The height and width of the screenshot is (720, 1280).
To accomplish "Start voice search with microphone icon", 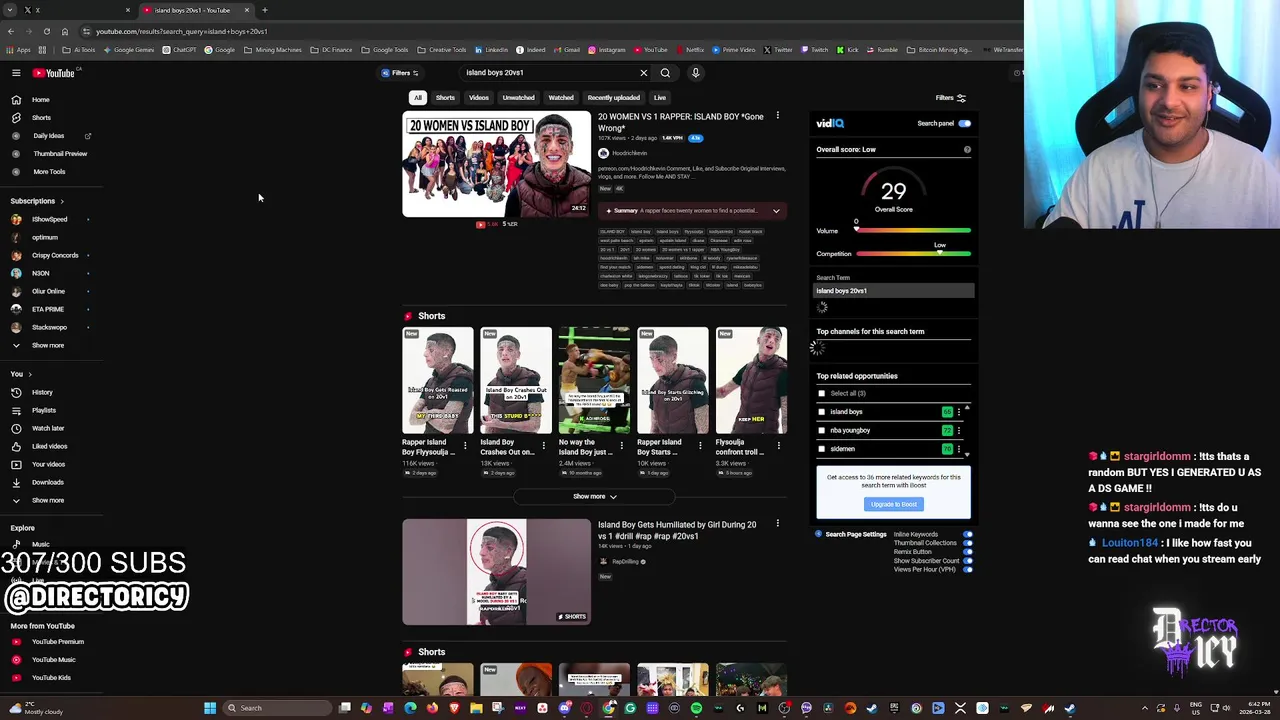I will coord(696,73).
